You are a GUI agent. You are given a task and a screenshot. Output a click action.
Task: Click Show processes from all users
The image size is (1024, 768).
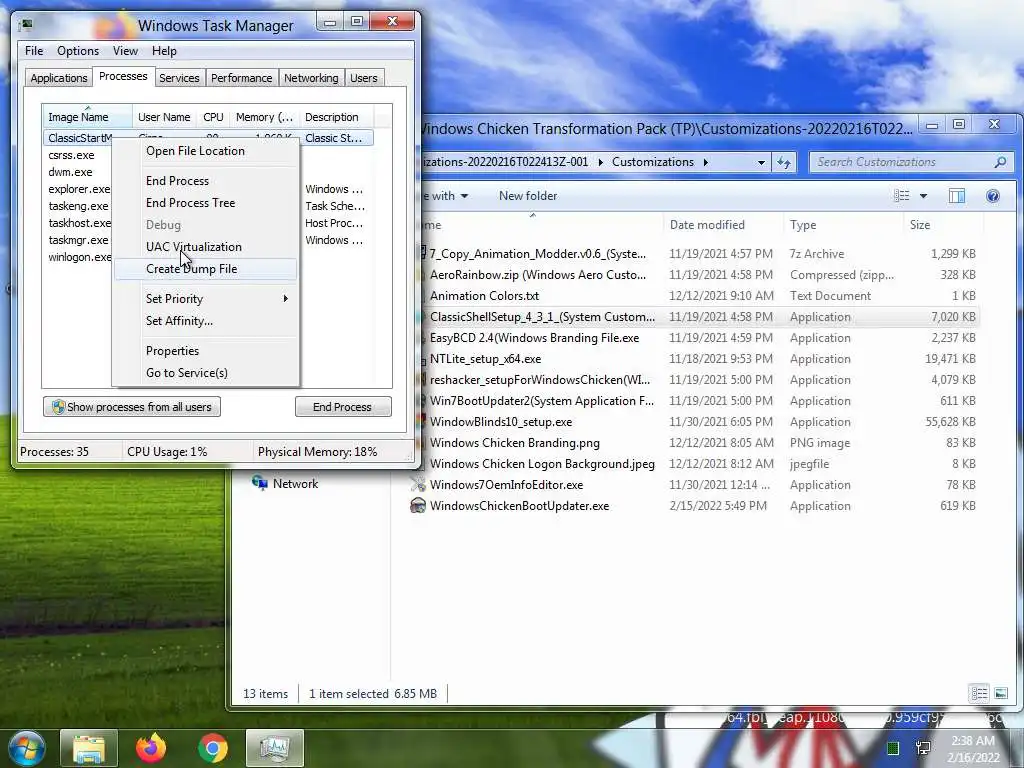coord(132,407)
